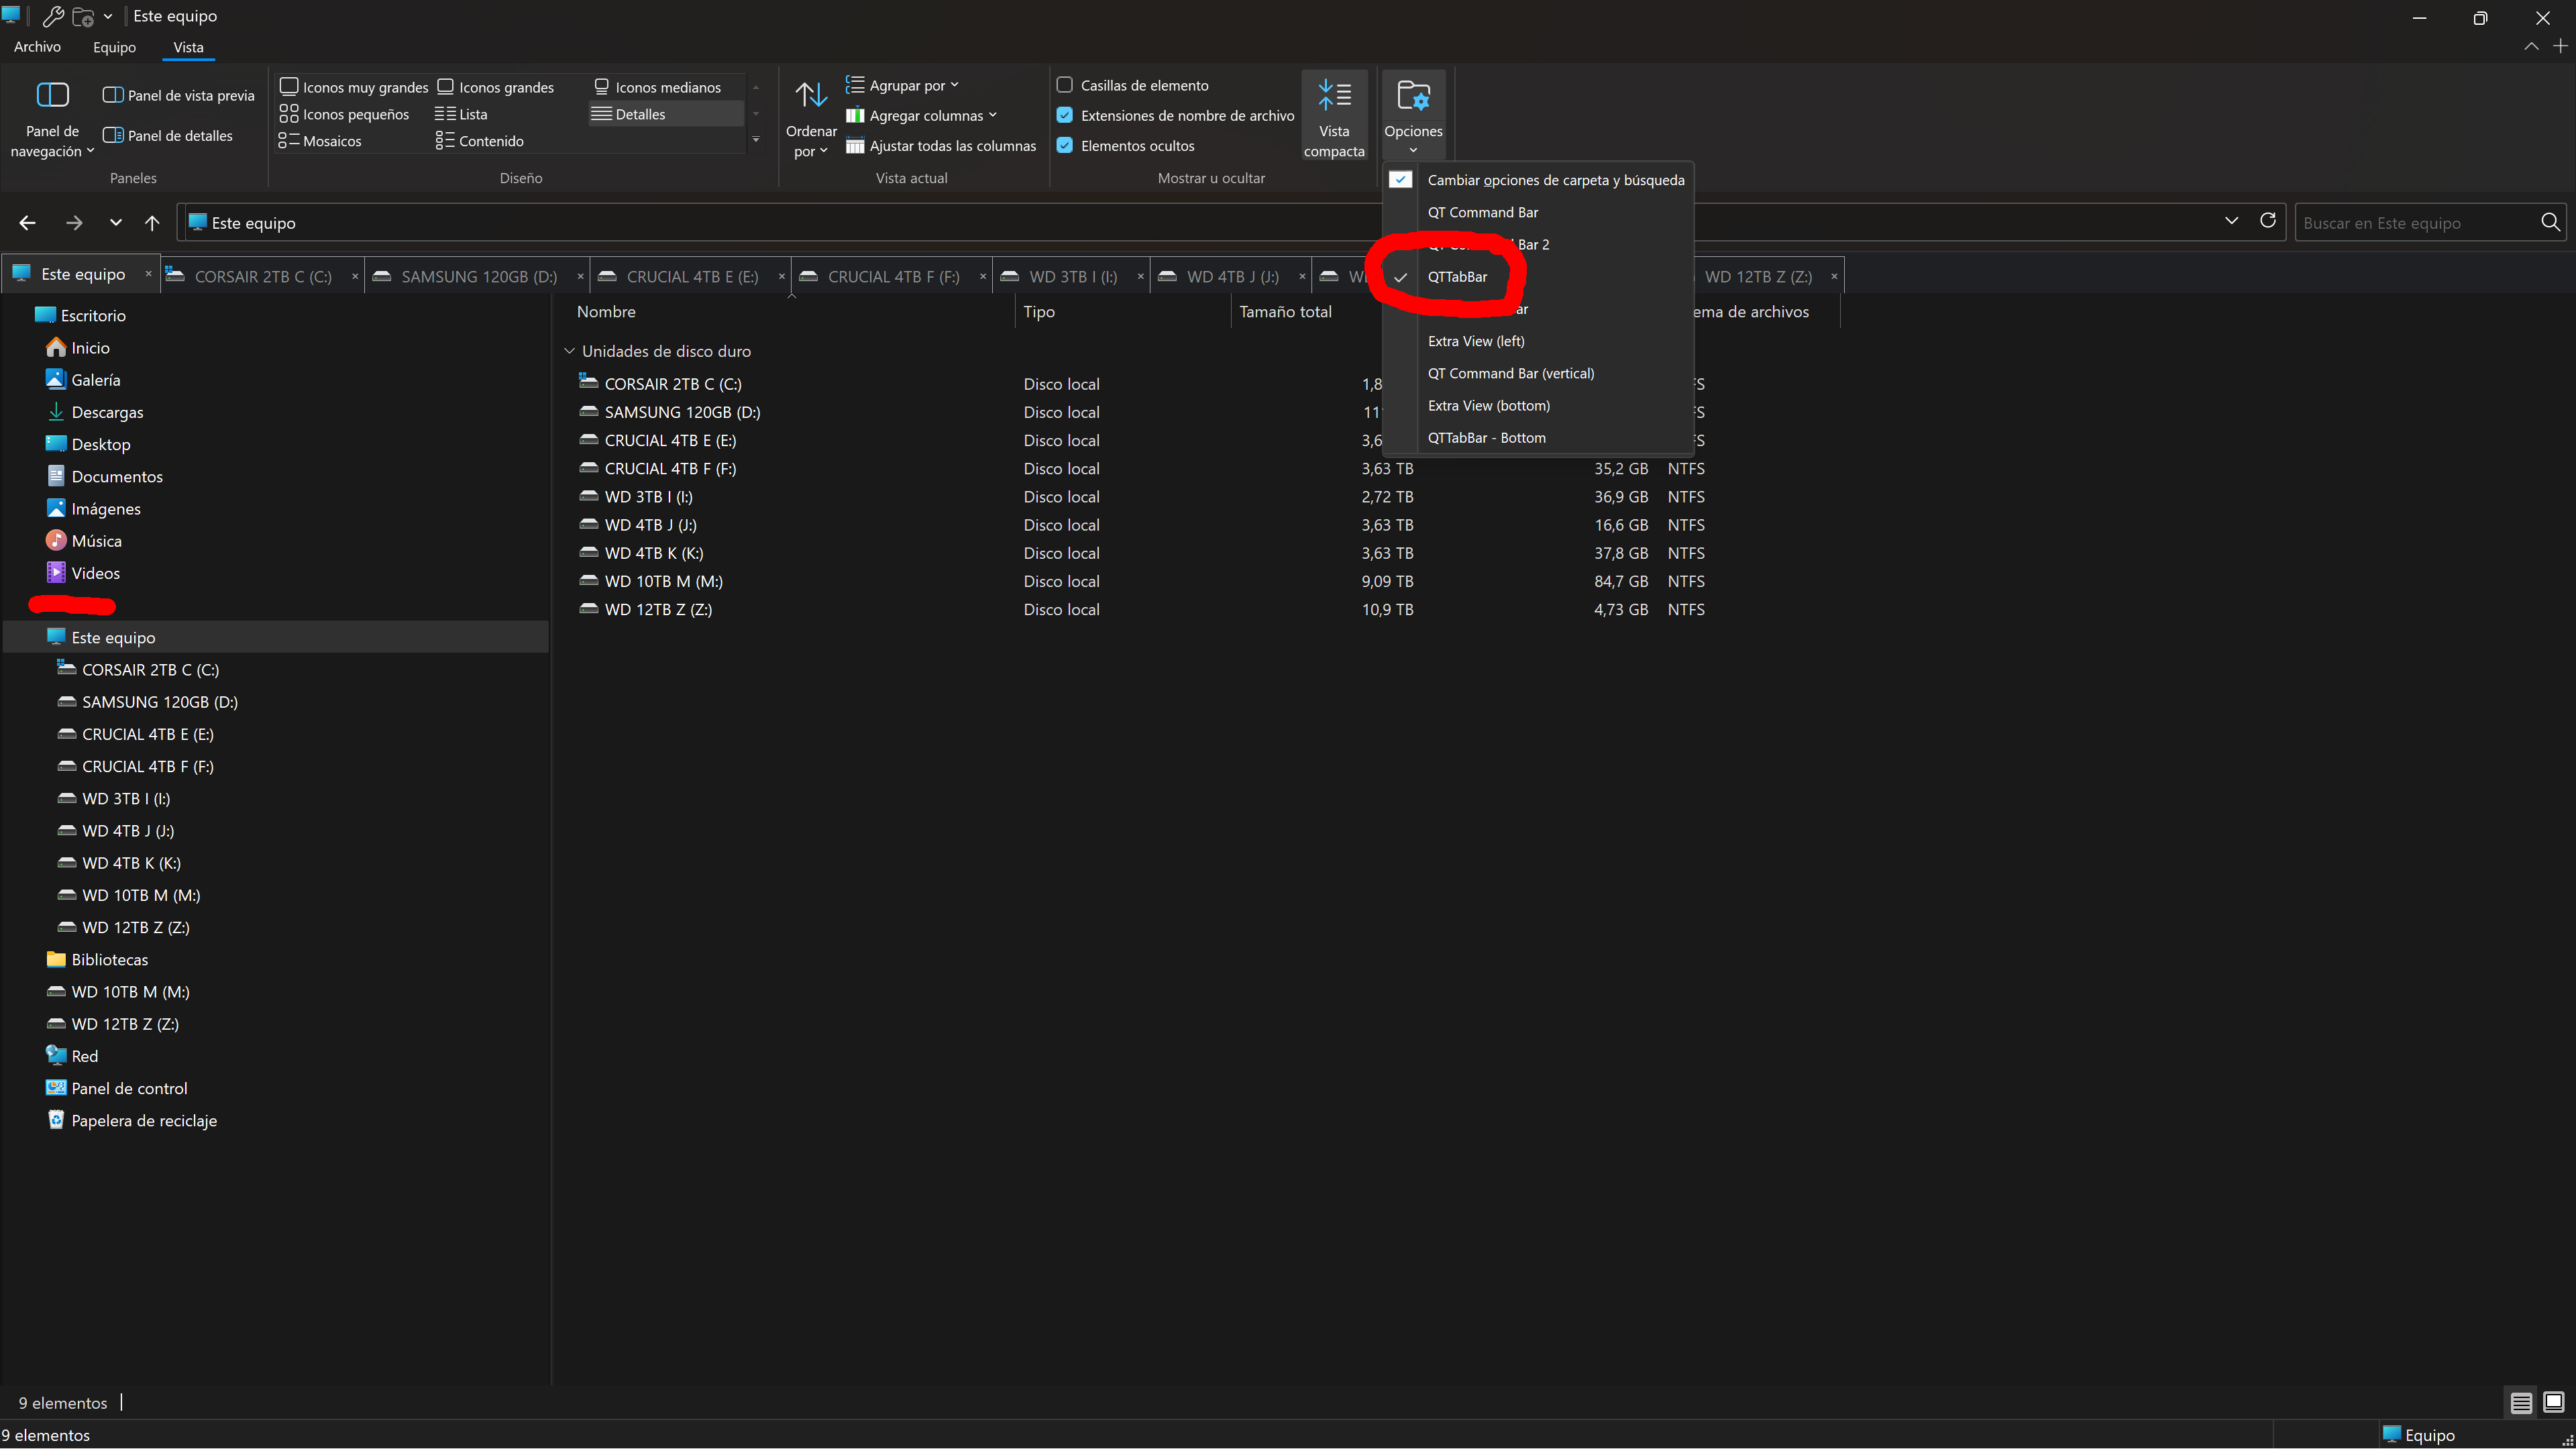Click the address bar path field
The image size is (2576, 1449).
pos(1200,223)
